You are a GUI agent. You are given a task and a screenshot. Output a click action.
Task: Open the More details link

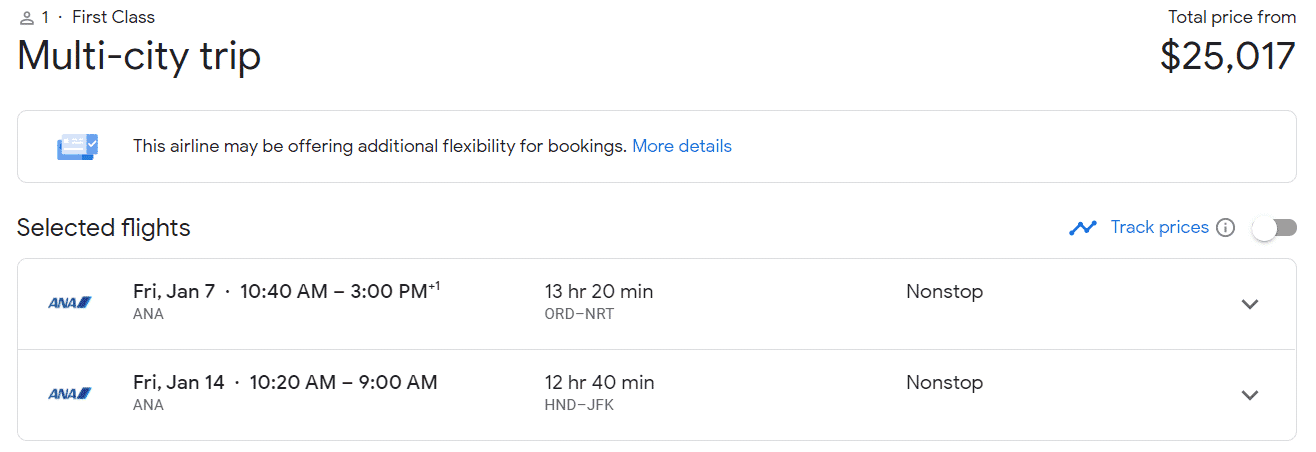coord(682,146)
